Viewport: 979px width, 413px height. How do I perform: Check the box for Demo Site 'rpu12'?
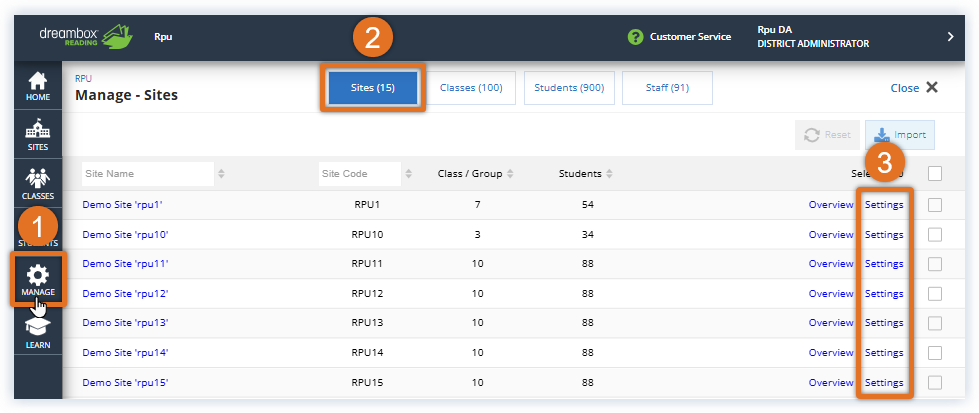click(x=935, y=294)
